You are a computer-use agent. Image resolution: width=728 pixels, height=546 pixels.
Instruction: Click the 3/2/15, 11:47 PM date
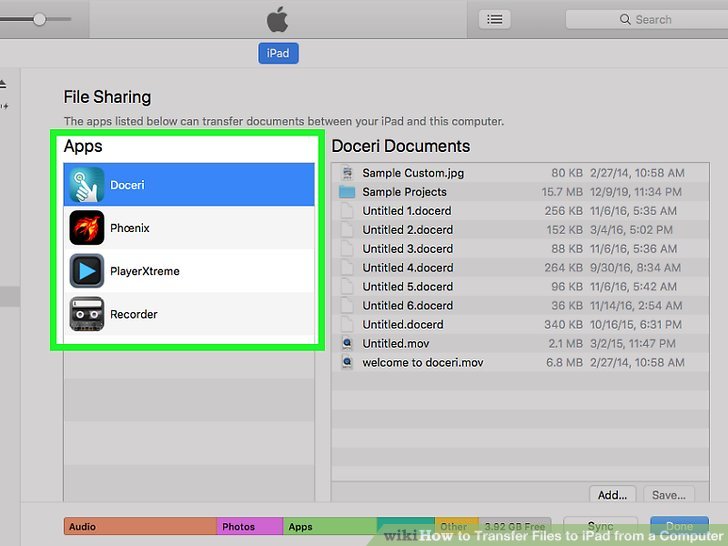(x=633, y=344)
